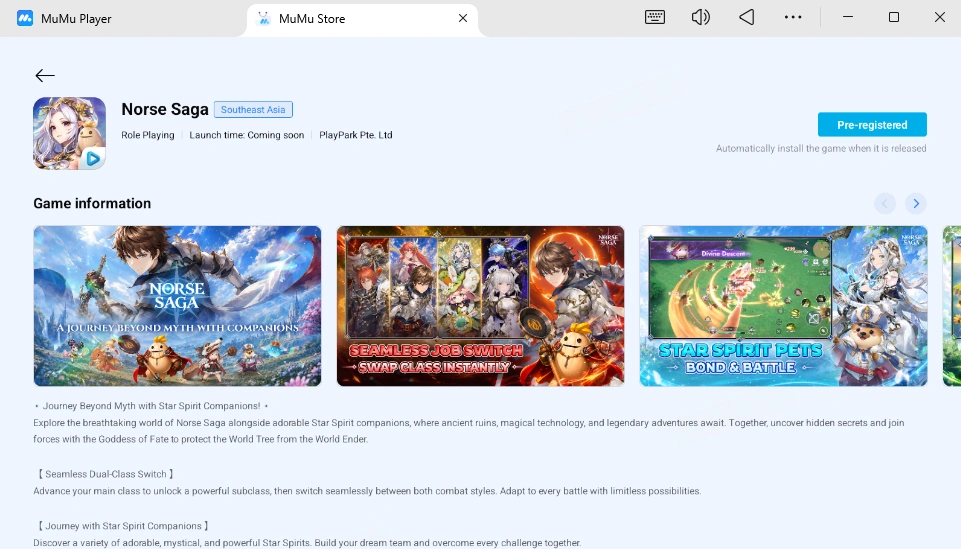The width and height of the screenshot is (961, 549).
Task: Click the Norse Saga game icon
Action: coord(69,133)
